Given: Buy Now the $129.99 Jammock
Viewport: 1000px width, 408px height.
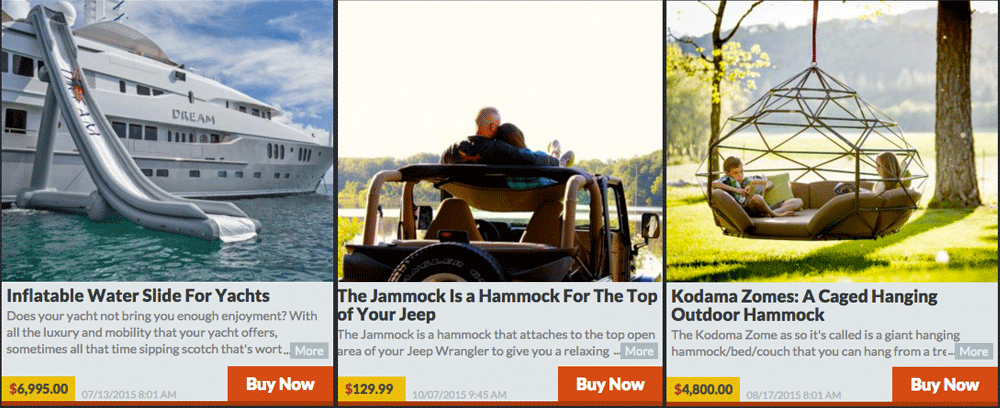Looking at the screenshot, I should (610, 384).
